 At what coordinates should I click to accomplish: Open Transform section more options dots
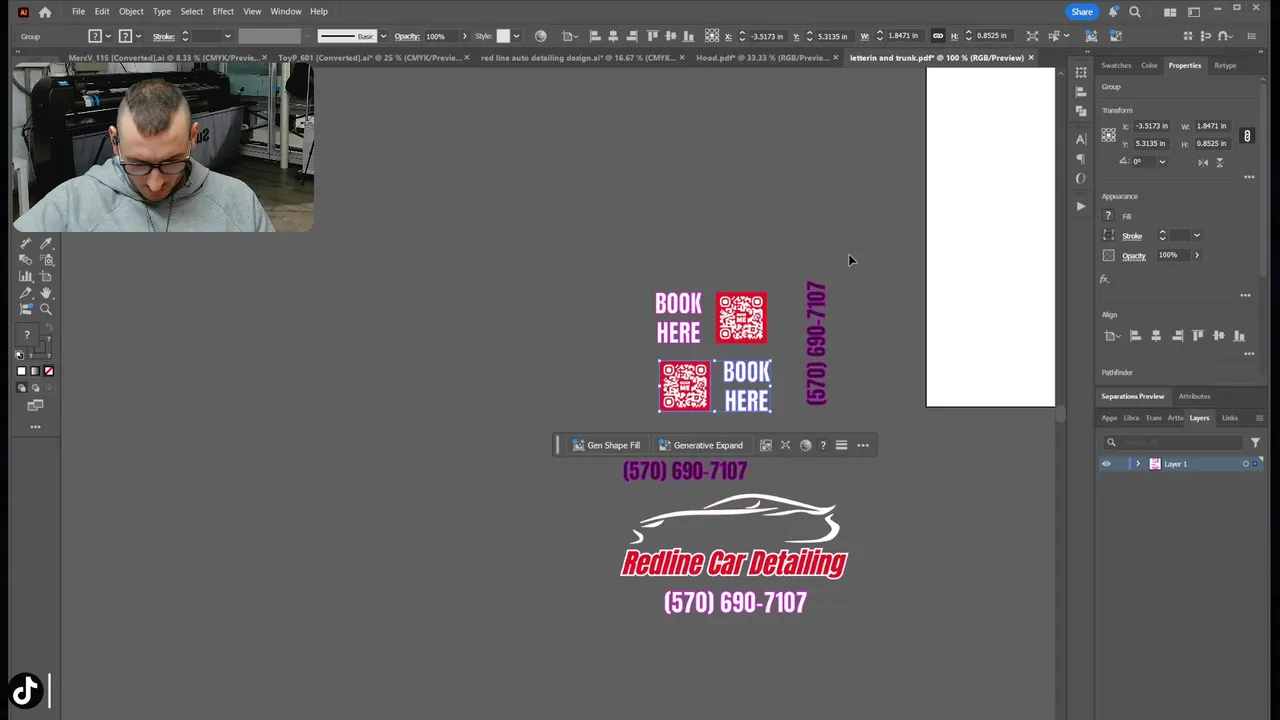(x=1249, y=177)
